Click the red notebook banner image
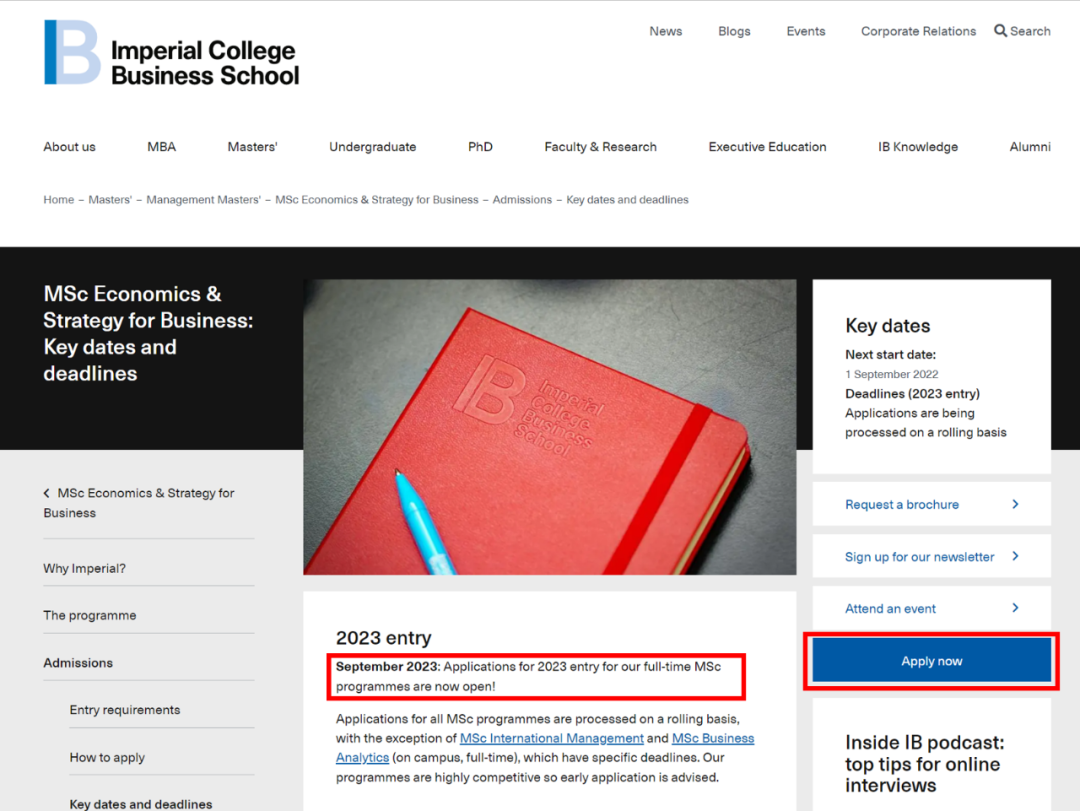 549,427
